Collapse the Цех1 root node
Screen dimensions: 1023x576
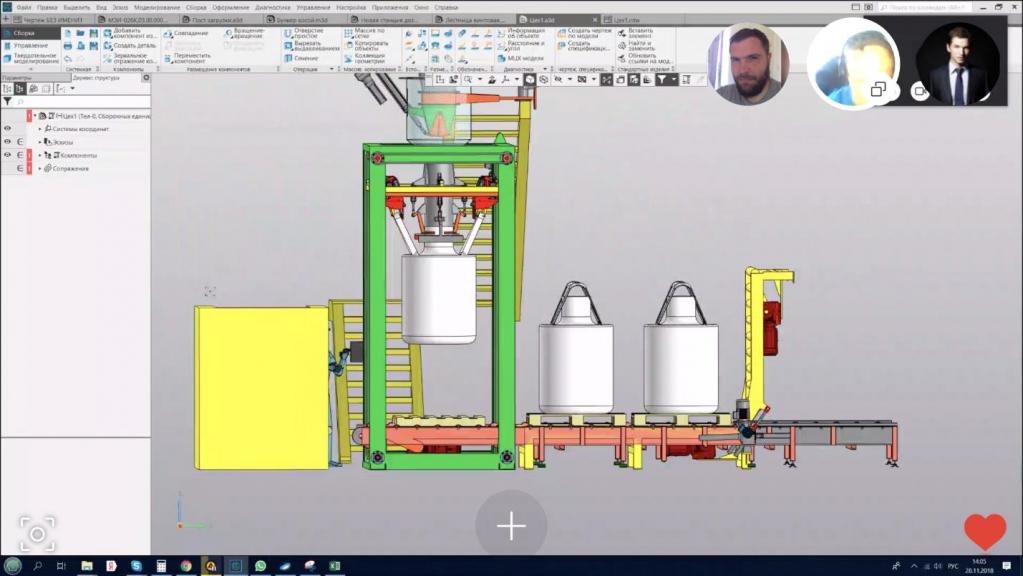[35, 115]
